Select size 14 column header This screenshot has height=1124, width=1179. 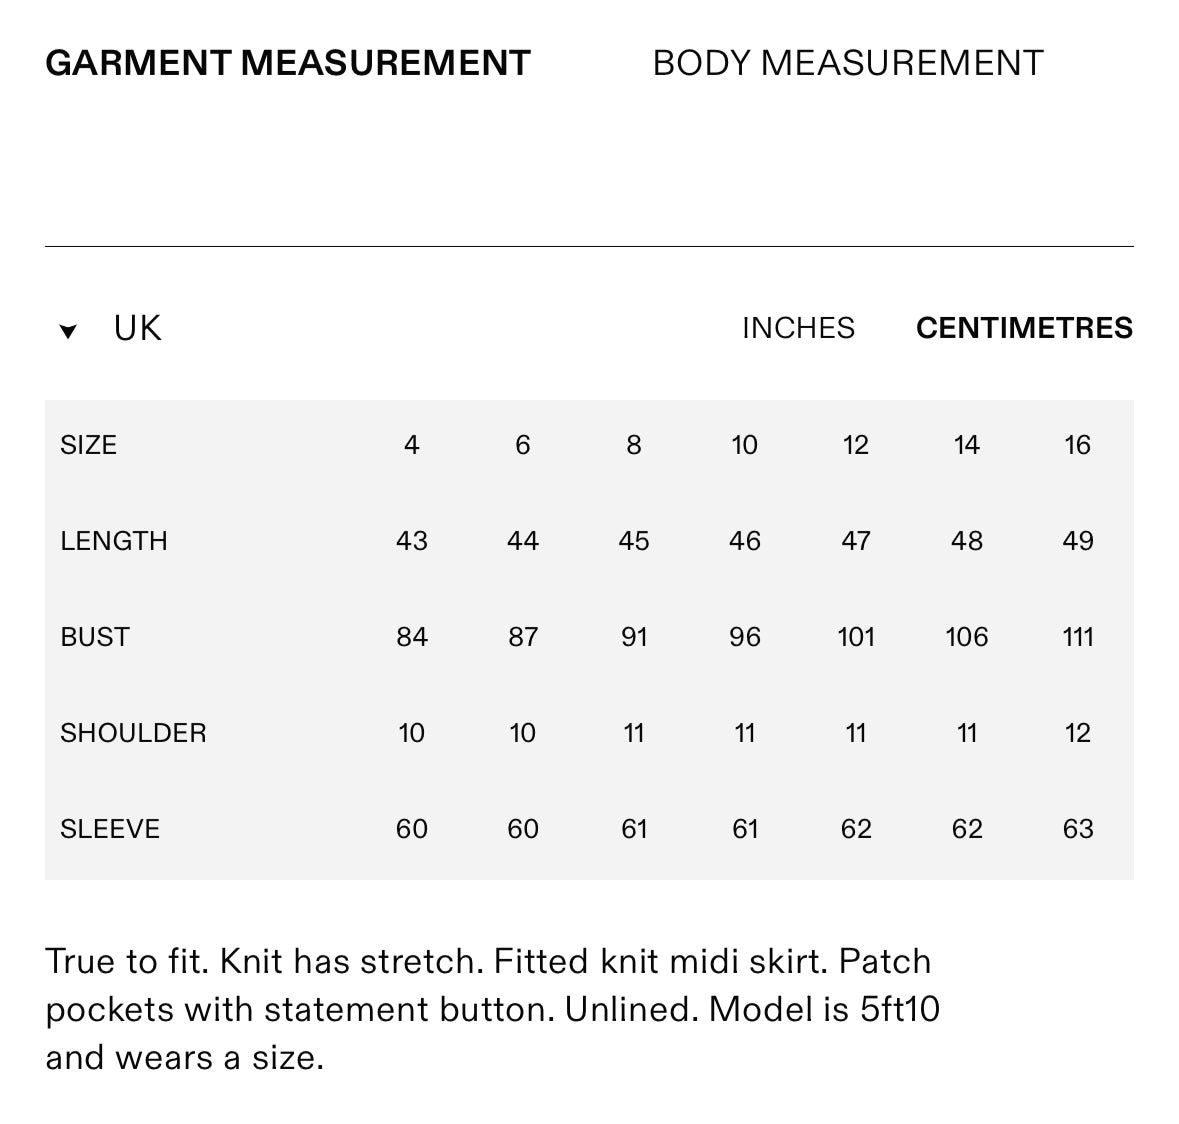pyautogui.click(x=967, y=445)
